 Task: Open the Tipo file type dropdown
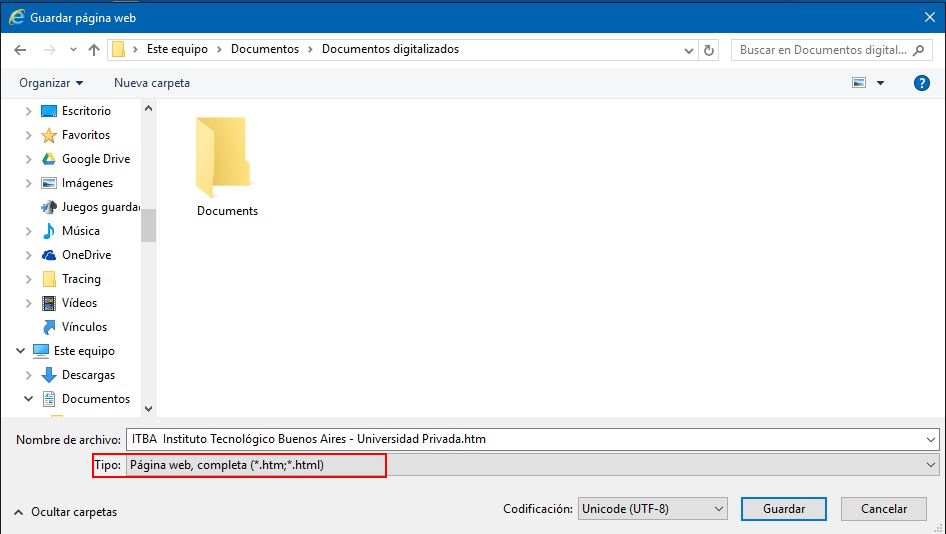point(532,465)
